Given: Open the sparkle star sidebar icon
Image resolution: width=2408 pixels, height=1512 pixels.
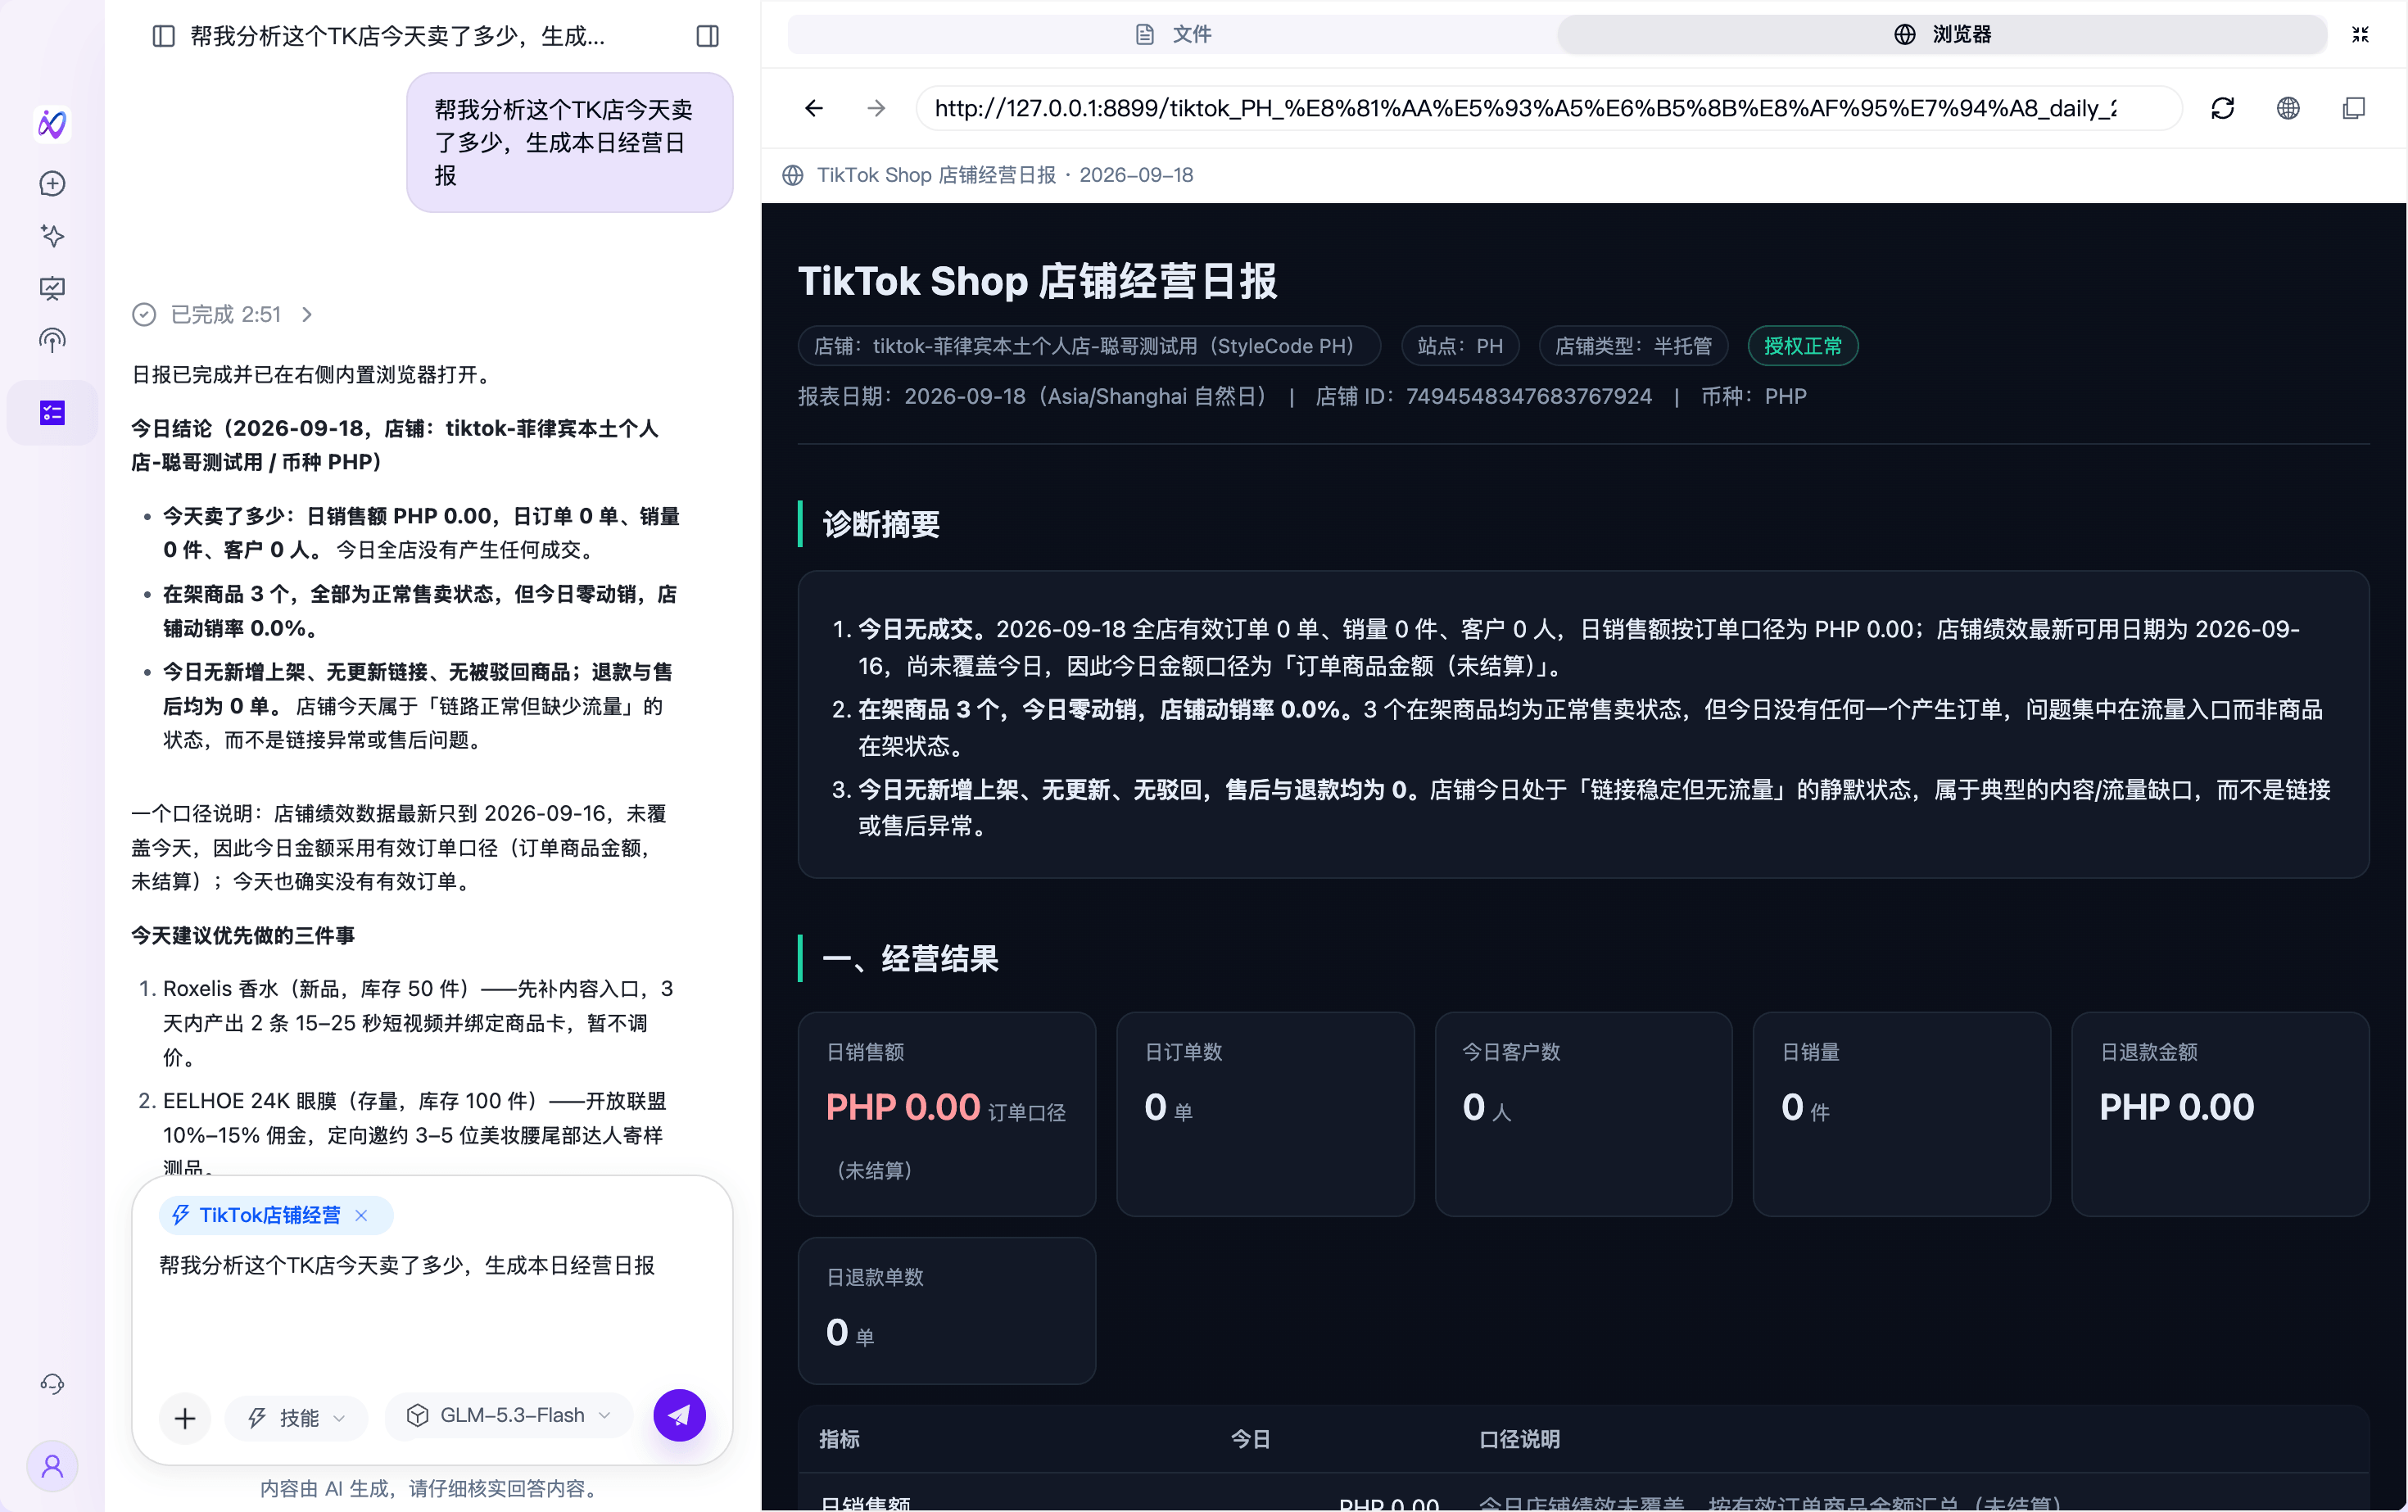Looking at the screenshot, I should pyautogui.click(x=52, y=236).
